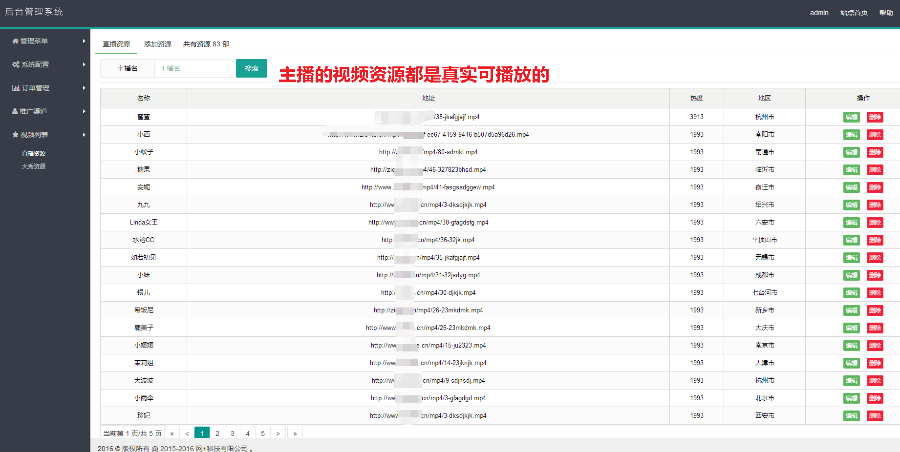
Task: Expand the 订单管理 sidebar arrow
Action: [x=84, y=87]
